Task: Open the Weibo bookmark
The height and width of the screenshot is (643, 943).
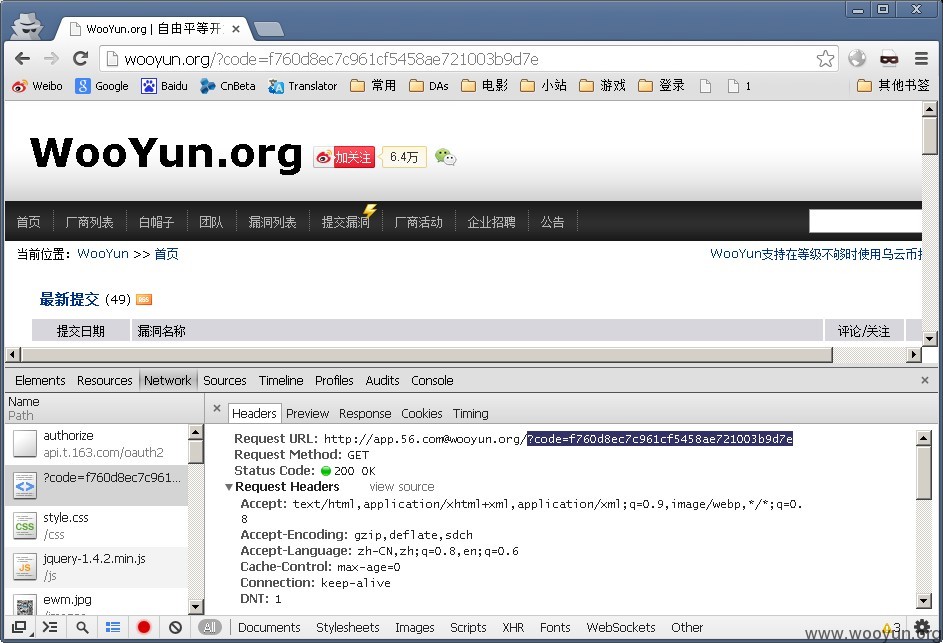Action: (x=37, y=86)
